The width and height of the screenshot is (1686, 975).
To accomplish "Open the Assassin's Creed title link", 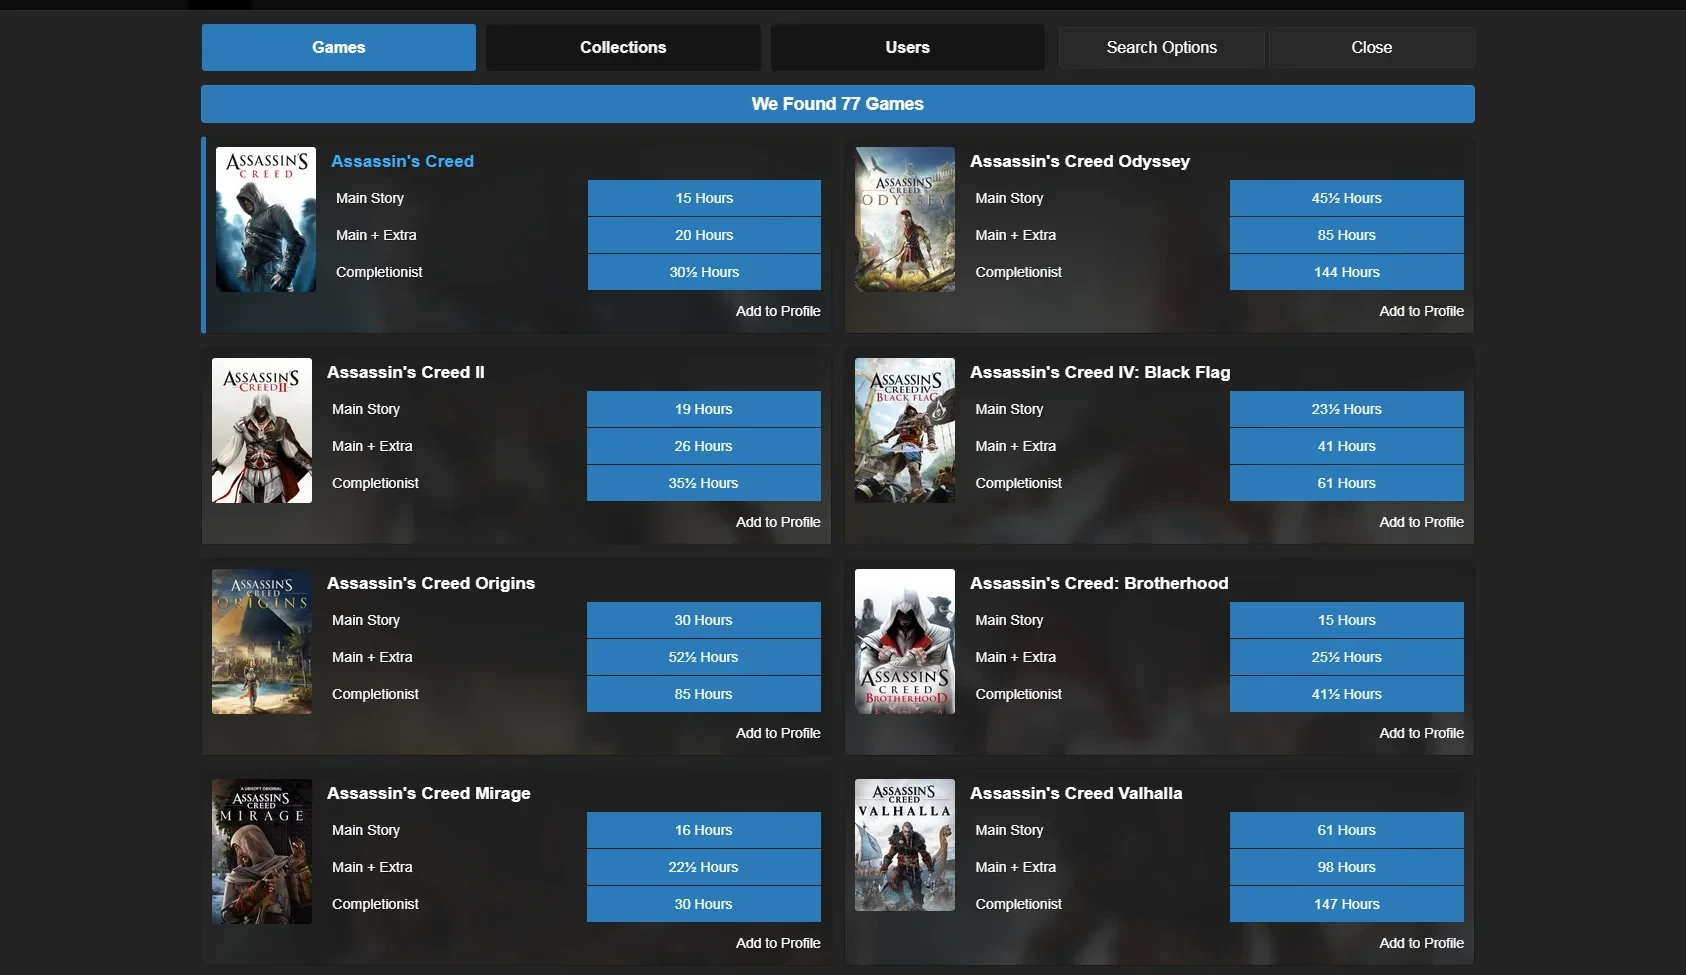I will [402, 161].
